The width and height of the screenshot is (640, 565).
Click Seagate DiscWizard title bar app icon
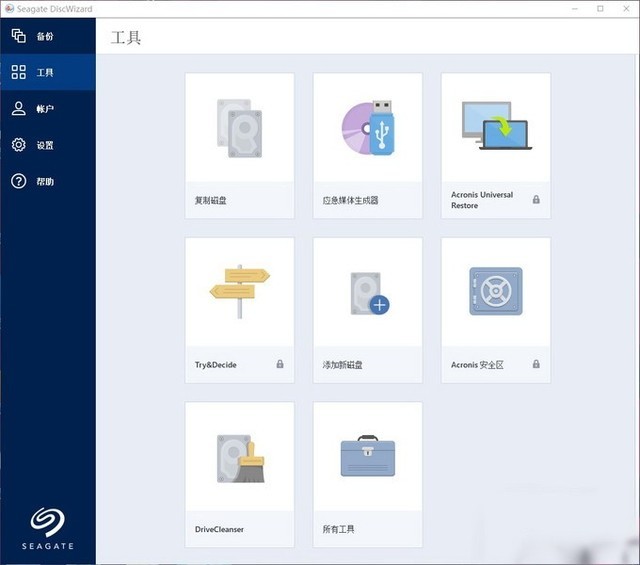9,9
